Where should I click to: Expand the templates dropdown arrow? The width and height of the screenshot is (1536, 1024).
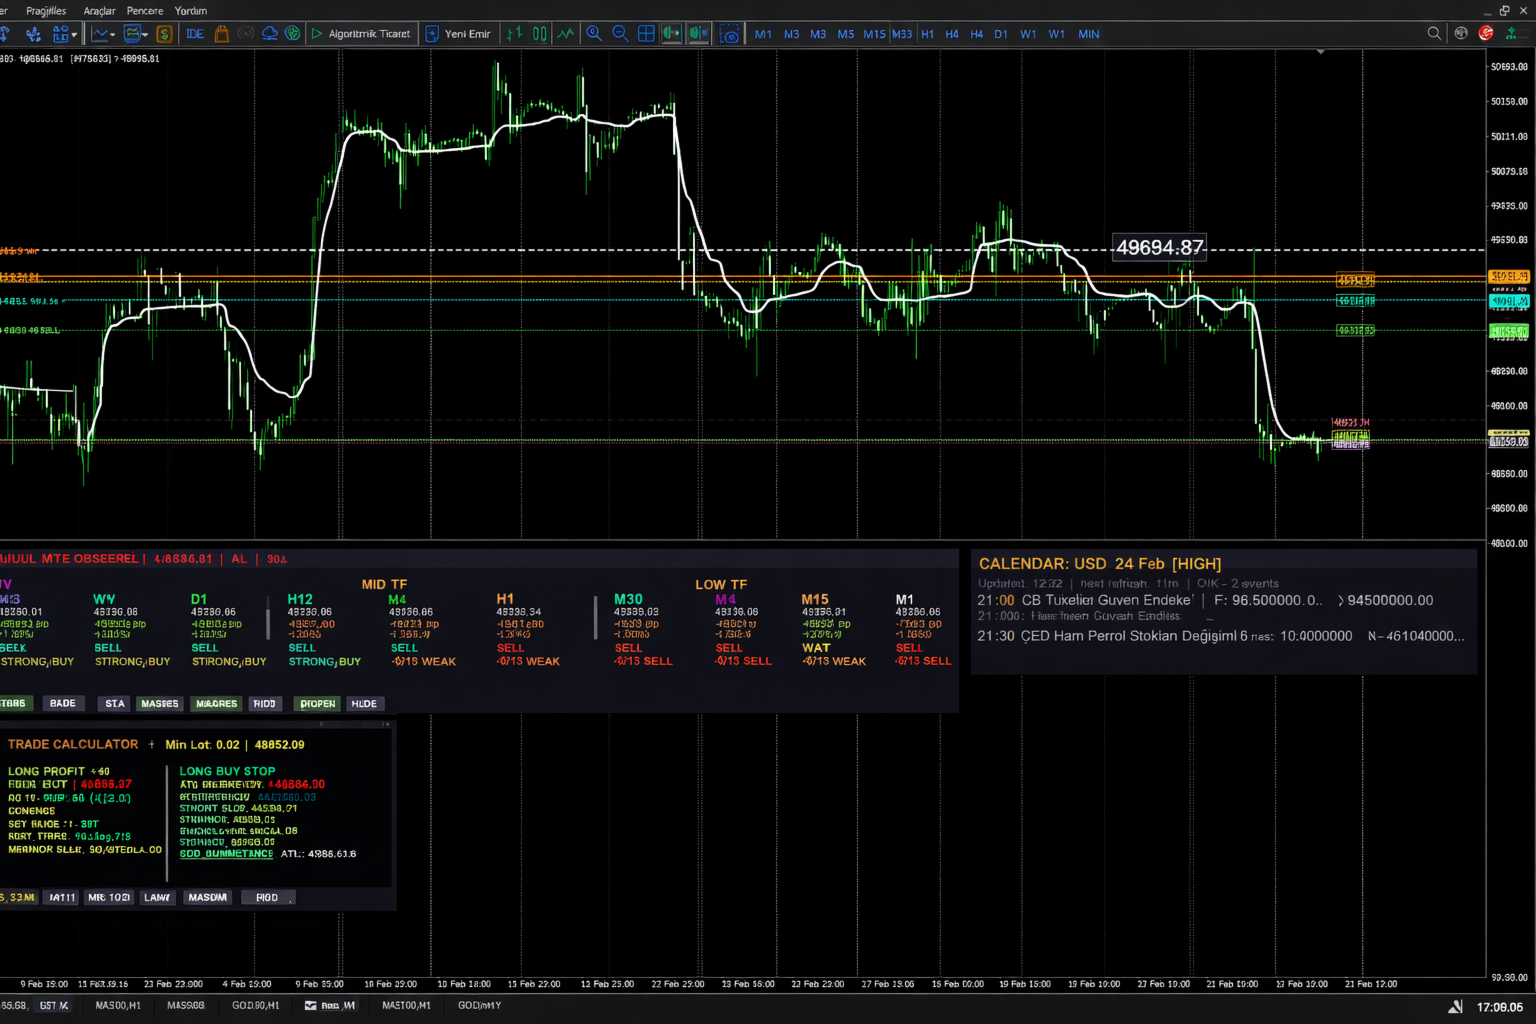[145, 35]
